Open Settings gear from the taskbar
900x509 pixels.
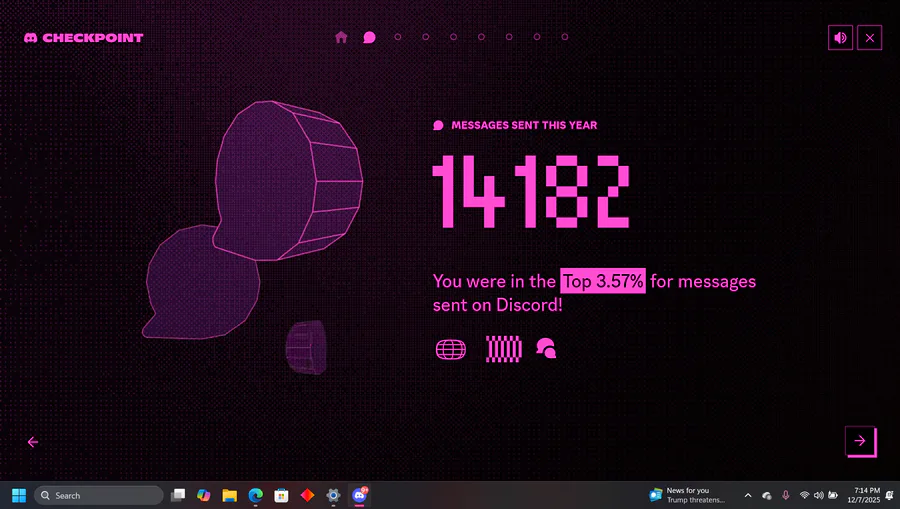(333, 495)
